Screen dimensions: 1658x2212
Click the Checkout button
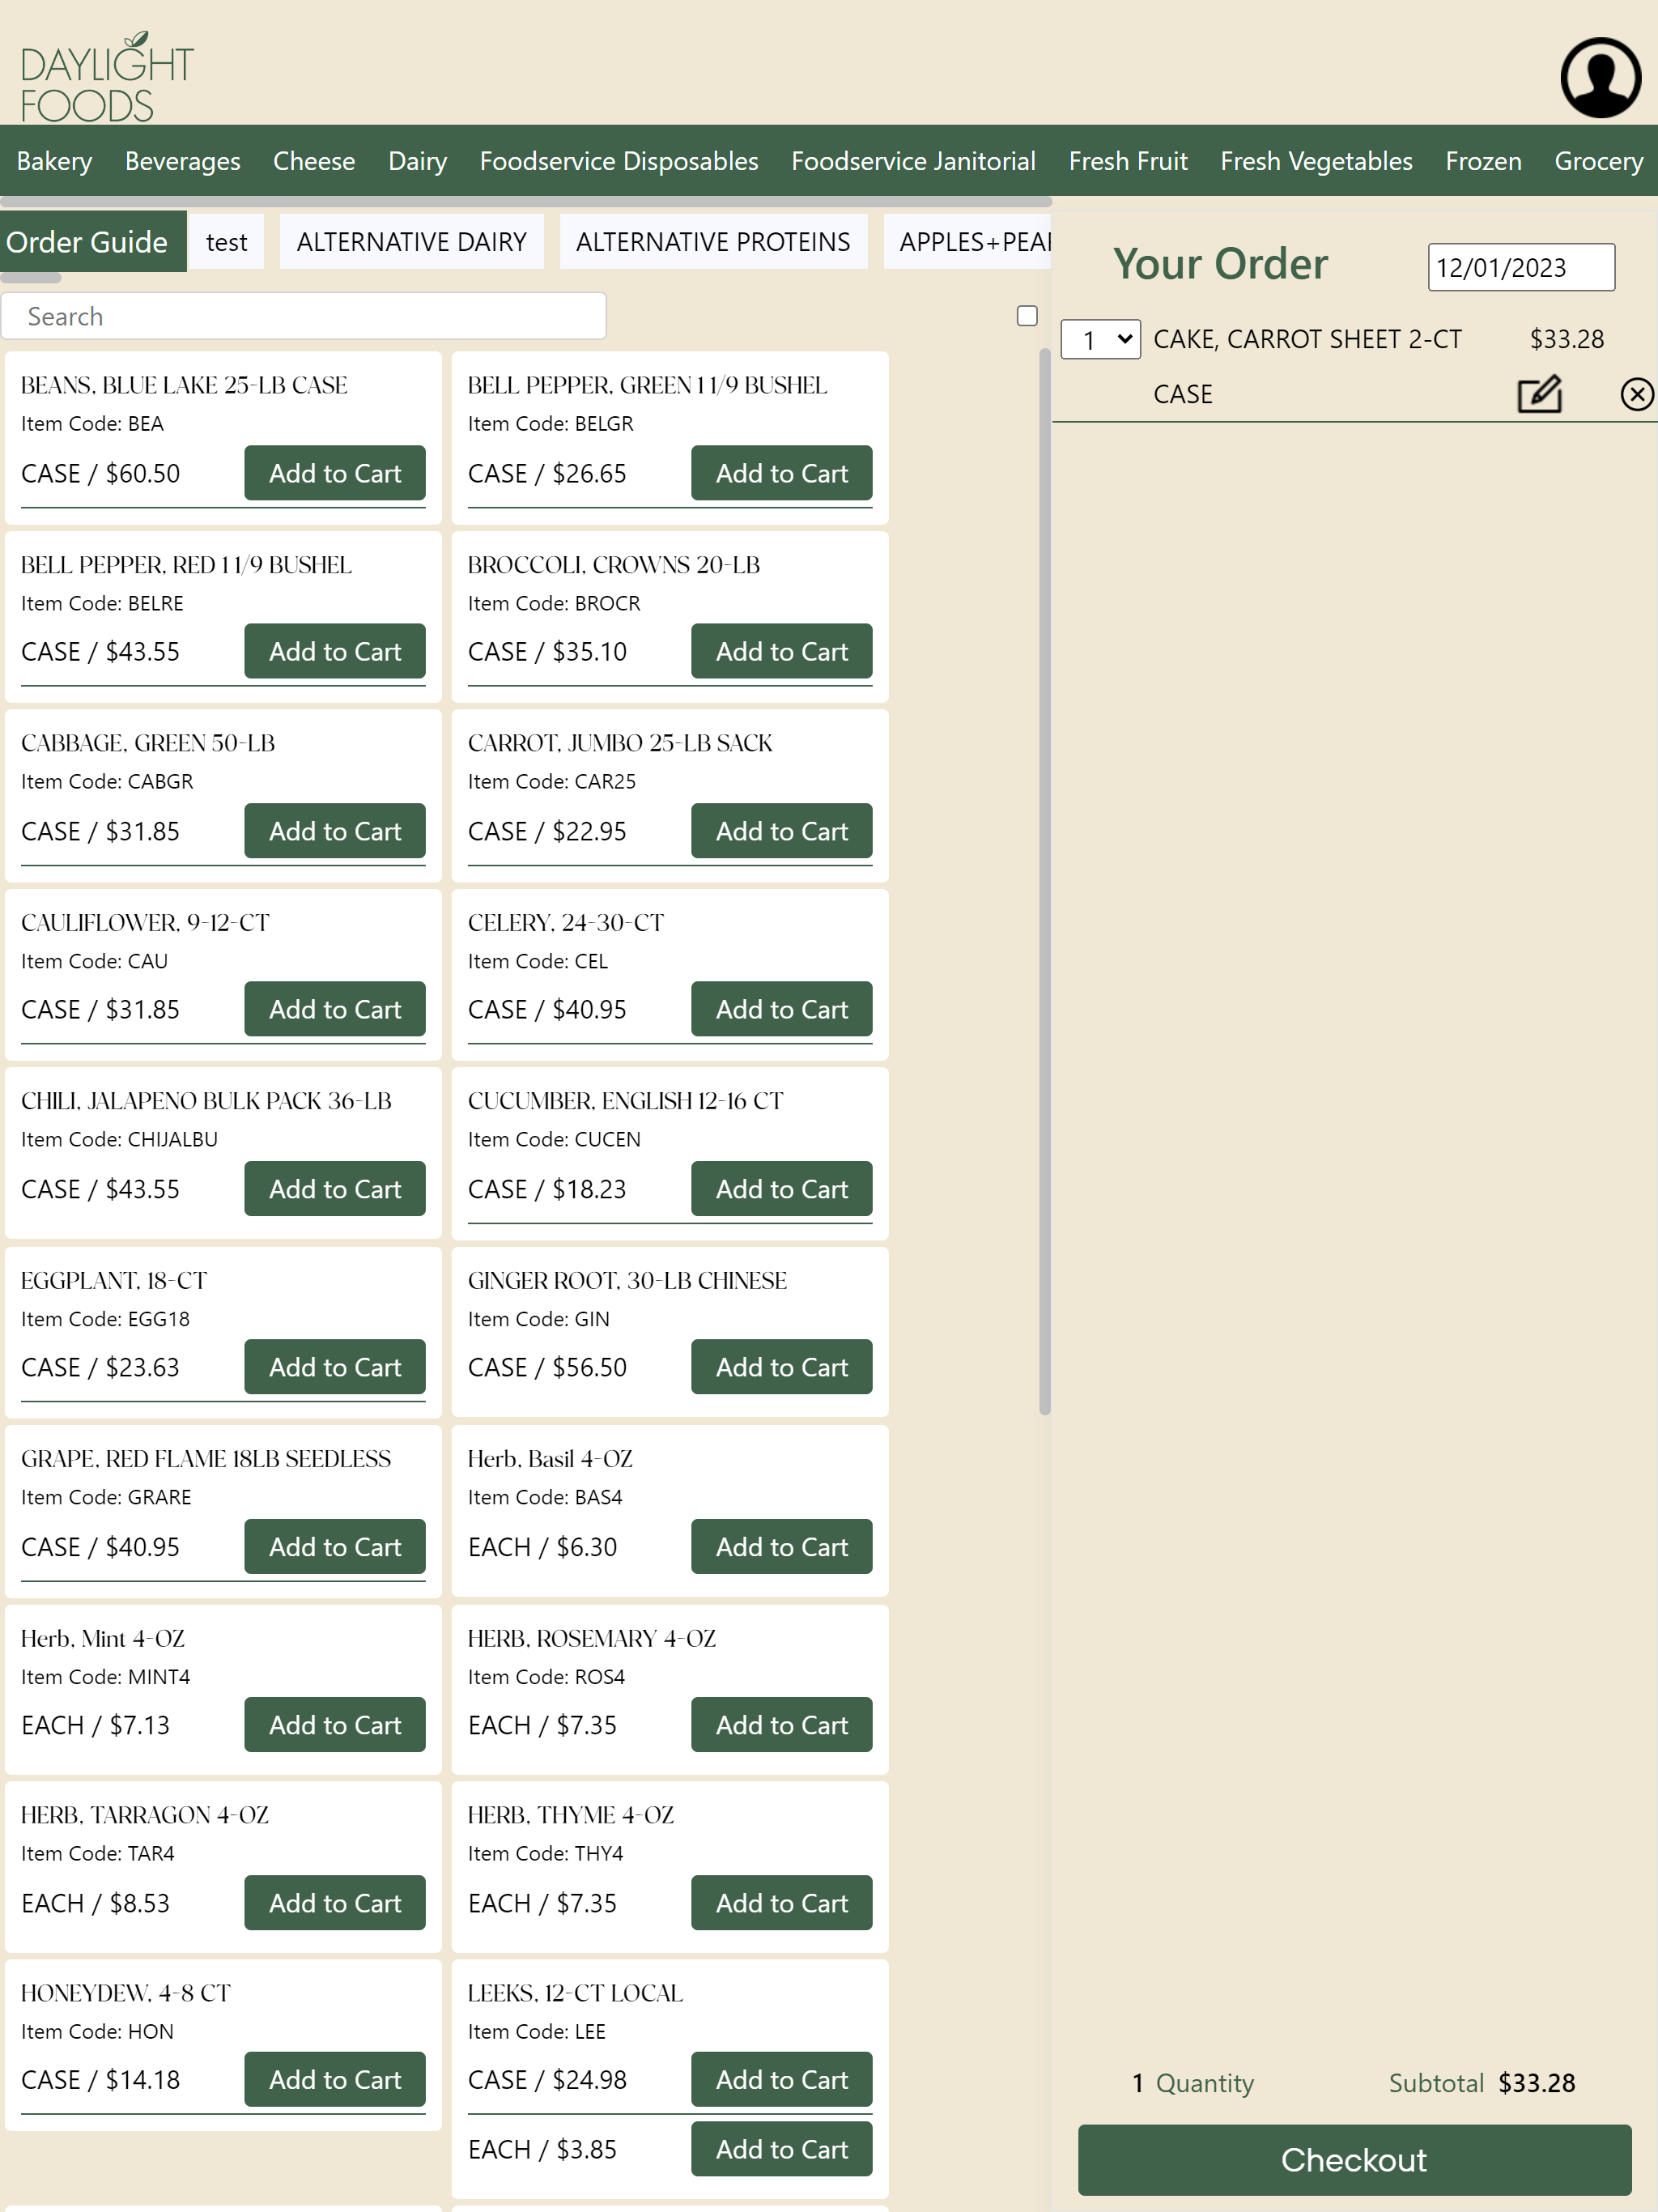tap(1354, 2160)
